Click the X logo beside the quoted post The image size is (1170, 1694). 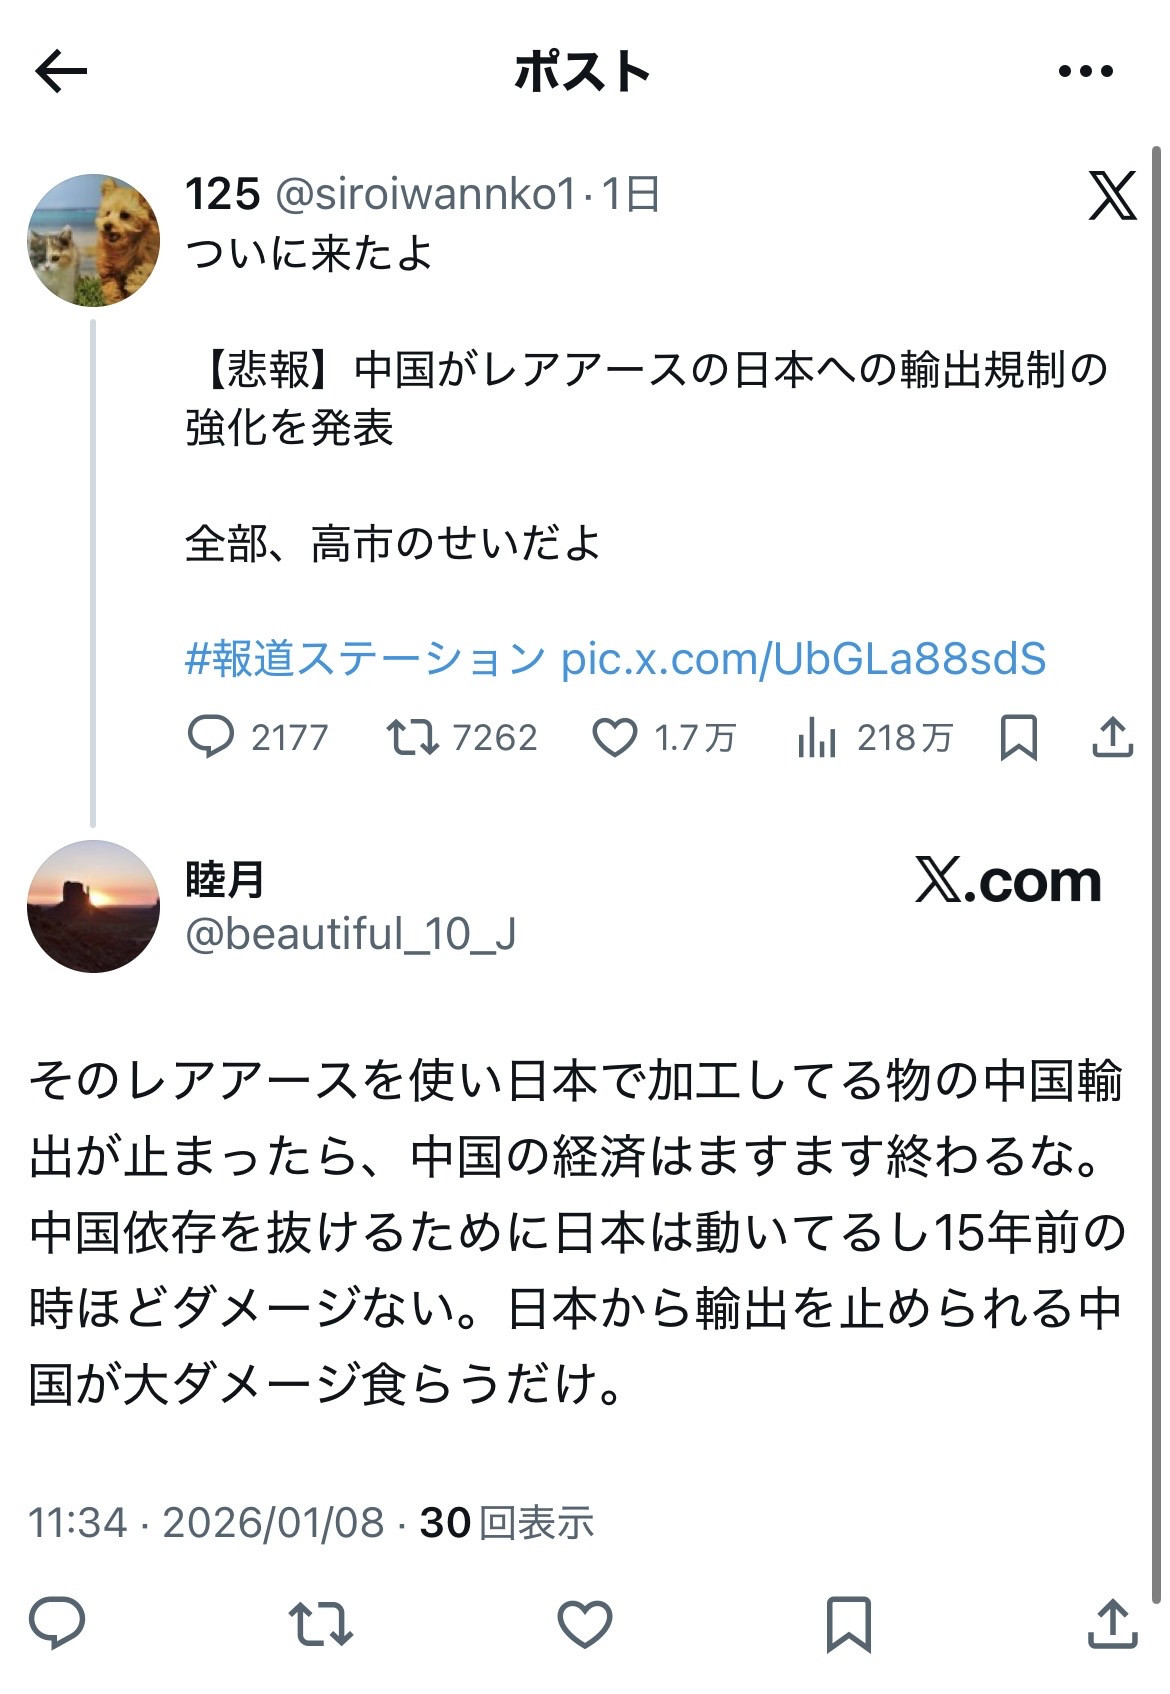pyautogui.click(x=1112, y=195)
